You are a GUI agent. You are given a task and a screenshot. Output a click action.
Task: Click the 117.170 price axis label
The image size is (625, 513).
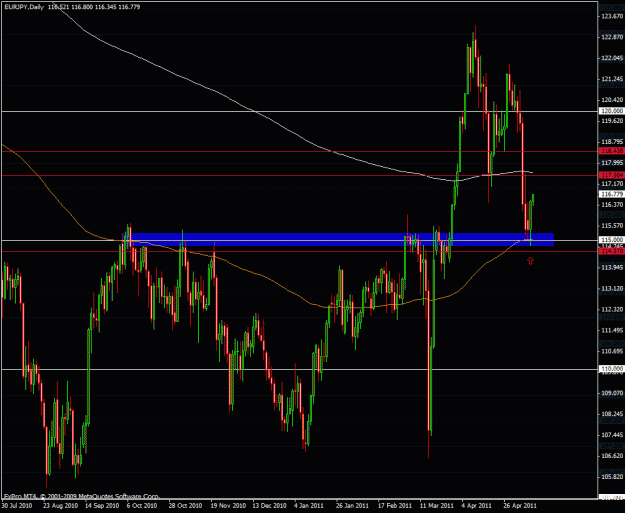click(612, 184)
